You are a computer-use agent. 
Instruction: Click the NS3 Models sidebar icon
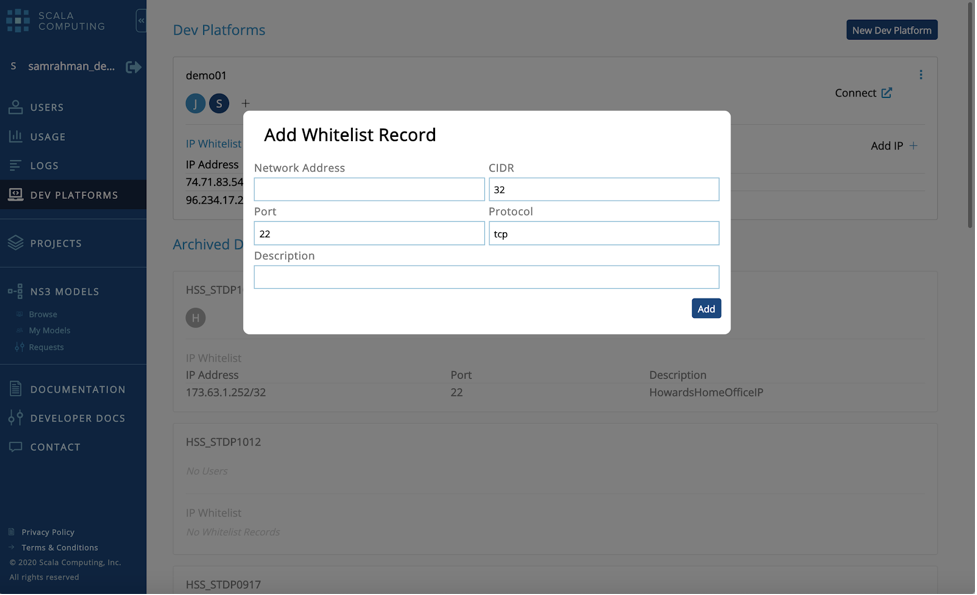pos(15,292)
